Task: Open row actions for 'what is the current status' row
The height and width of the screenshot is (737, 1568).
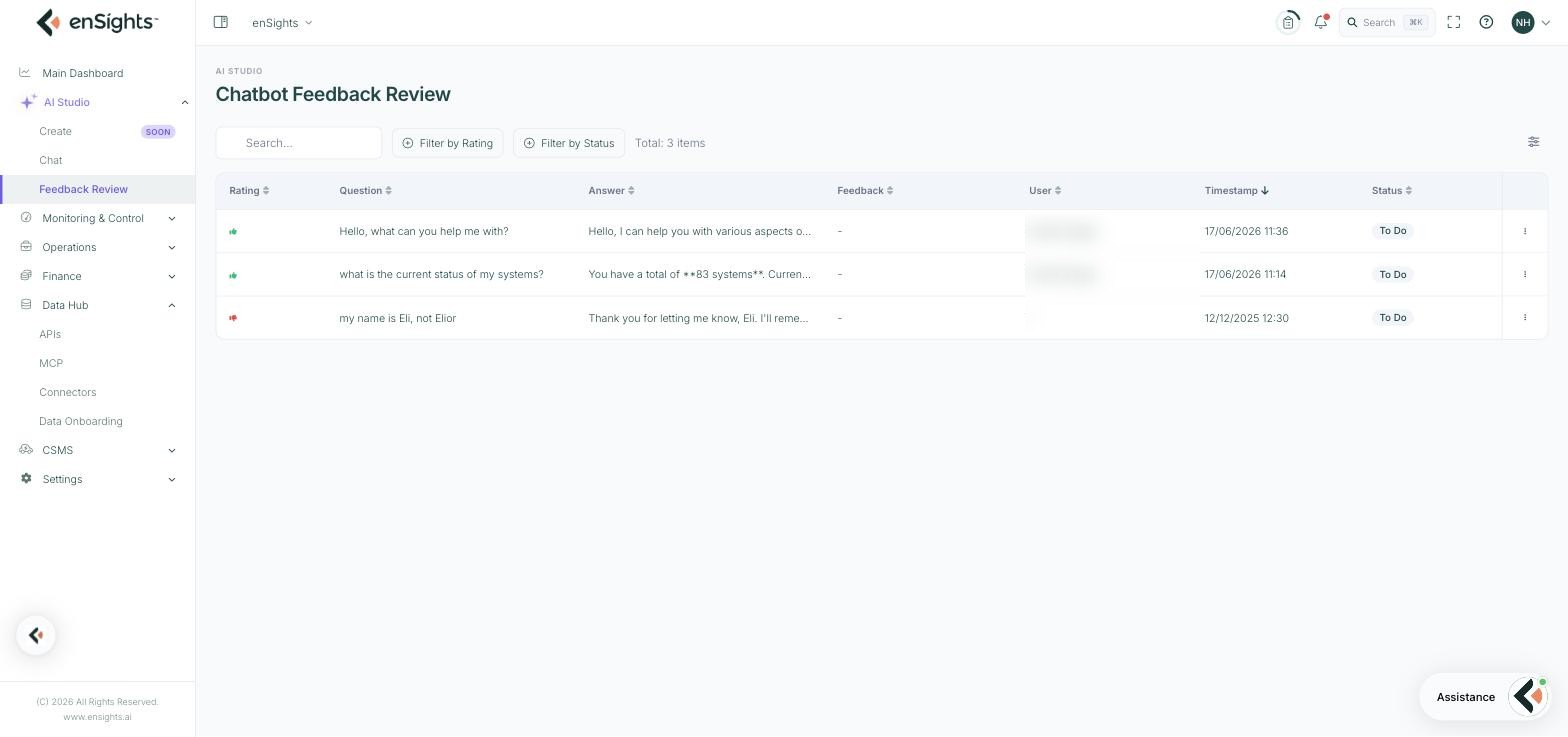Action: coord(1525,274)
